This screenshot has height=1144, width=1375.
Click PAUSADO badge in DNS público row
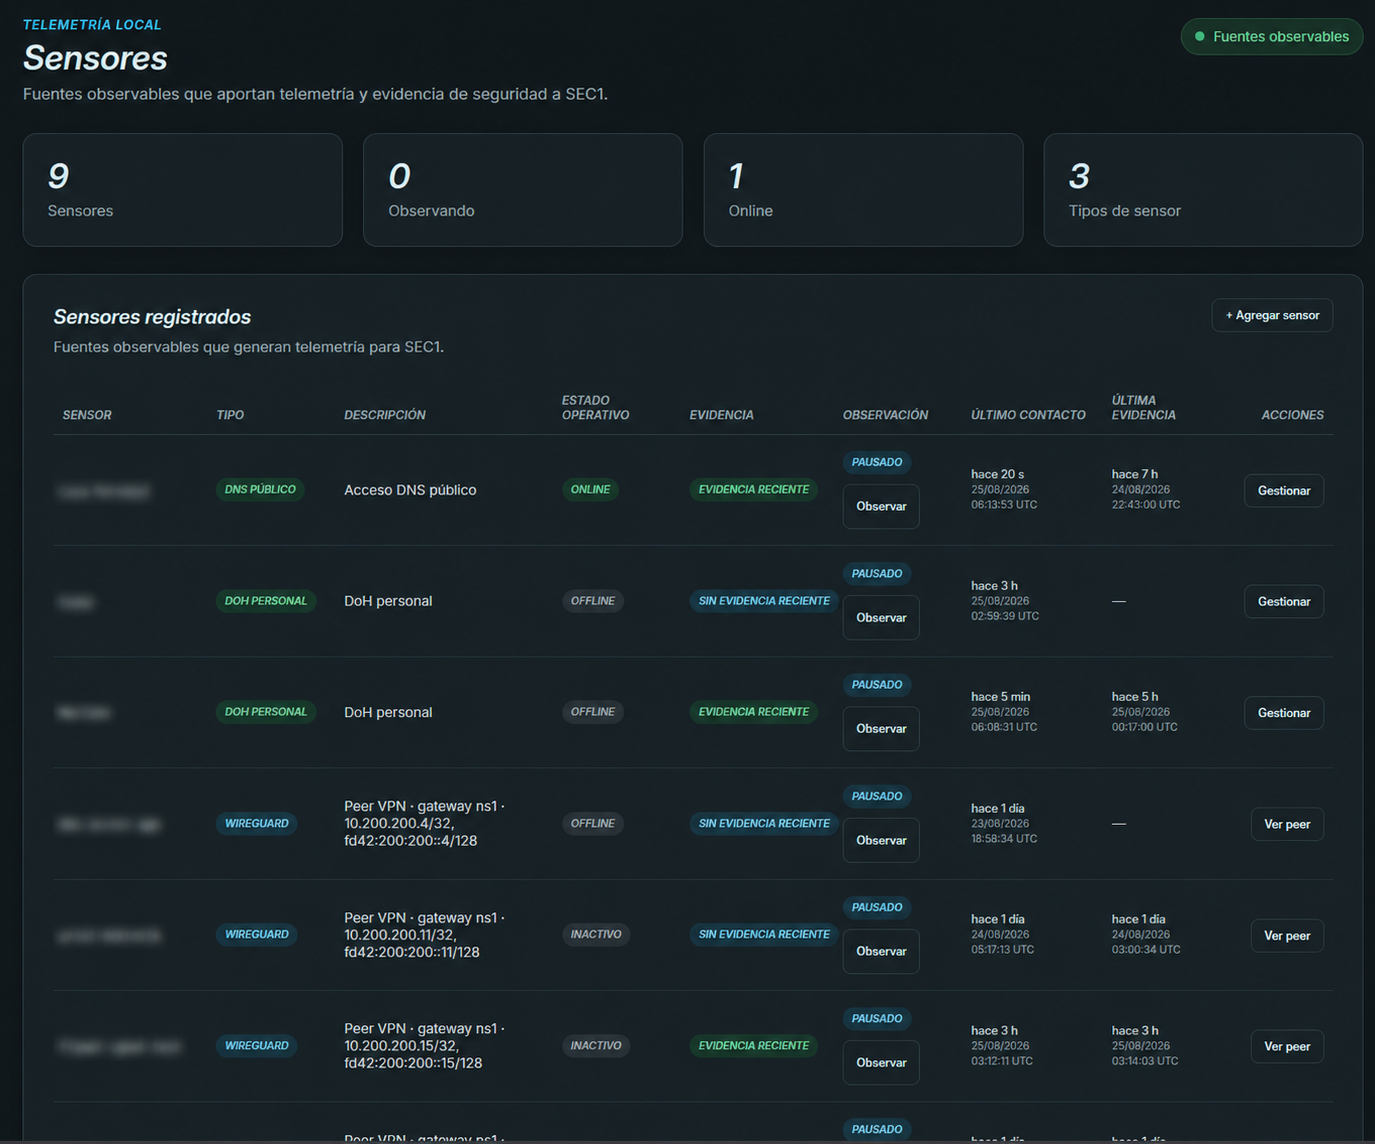(x=877, y=462)
